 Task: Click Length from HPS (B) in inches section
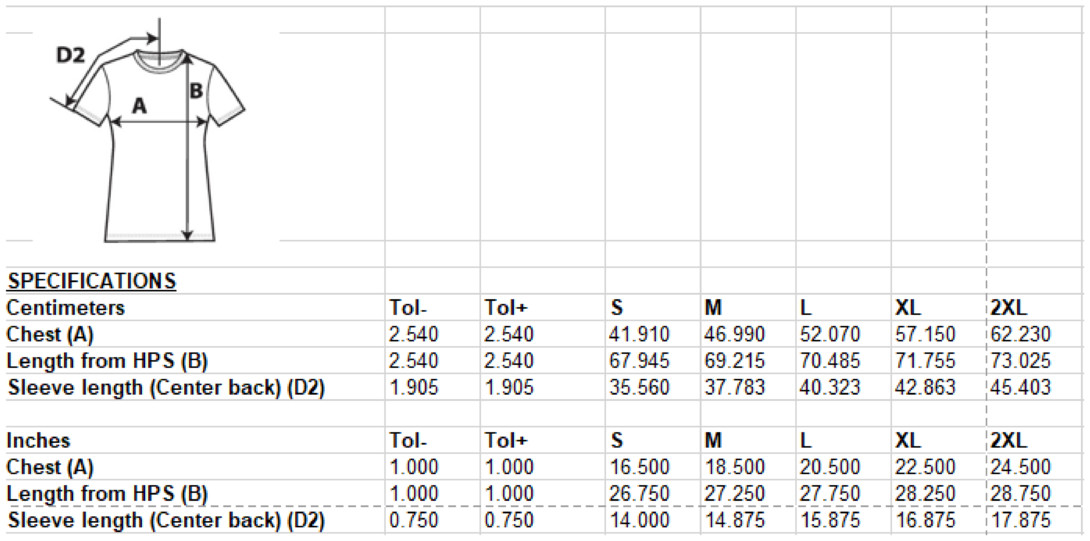(107, 493)
